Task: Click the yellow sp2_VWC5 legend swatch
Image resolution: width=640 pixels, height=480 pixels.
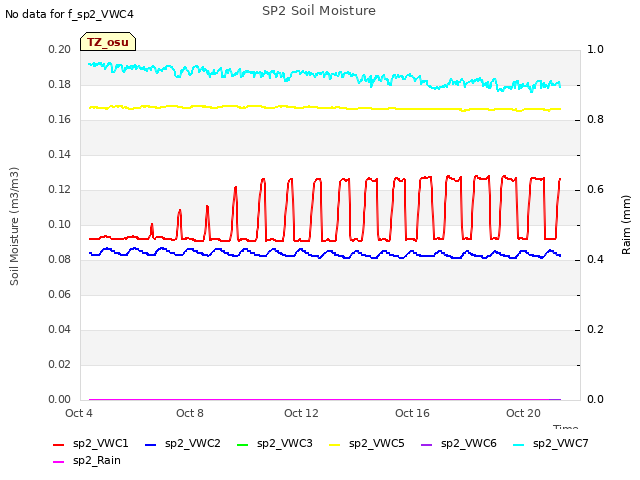Action: click(335, 444)
